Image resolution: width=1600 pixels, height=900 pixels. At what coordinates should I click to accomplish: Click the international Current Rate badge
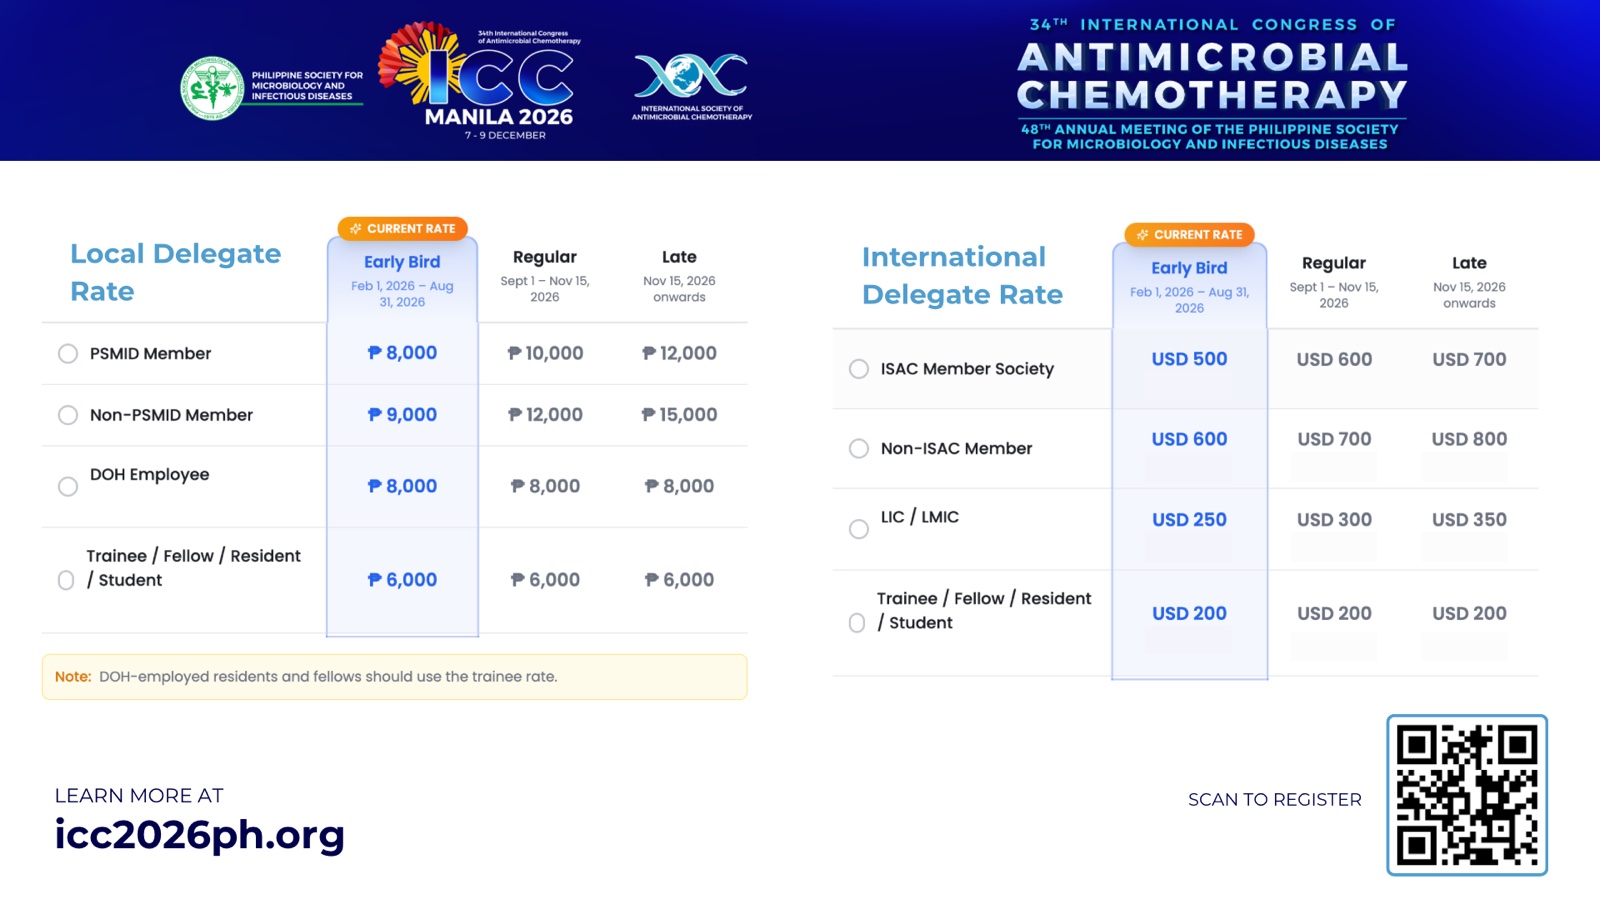[1189, 235]
